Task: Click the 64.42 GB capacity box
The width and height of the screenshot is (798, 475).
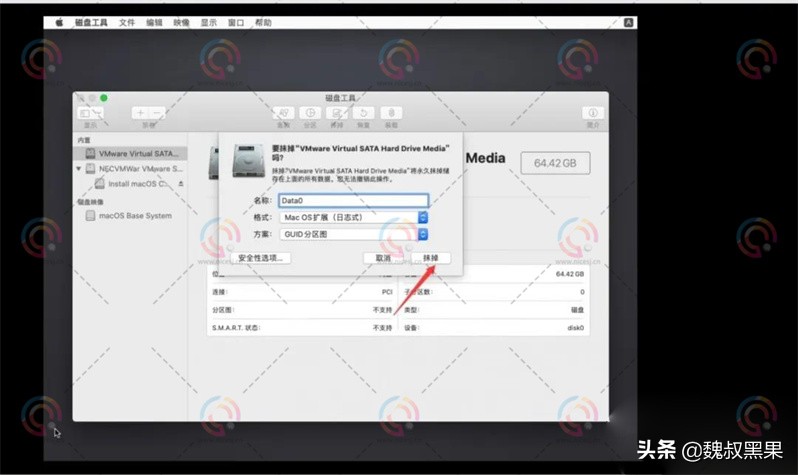Action: coord(555,163)
